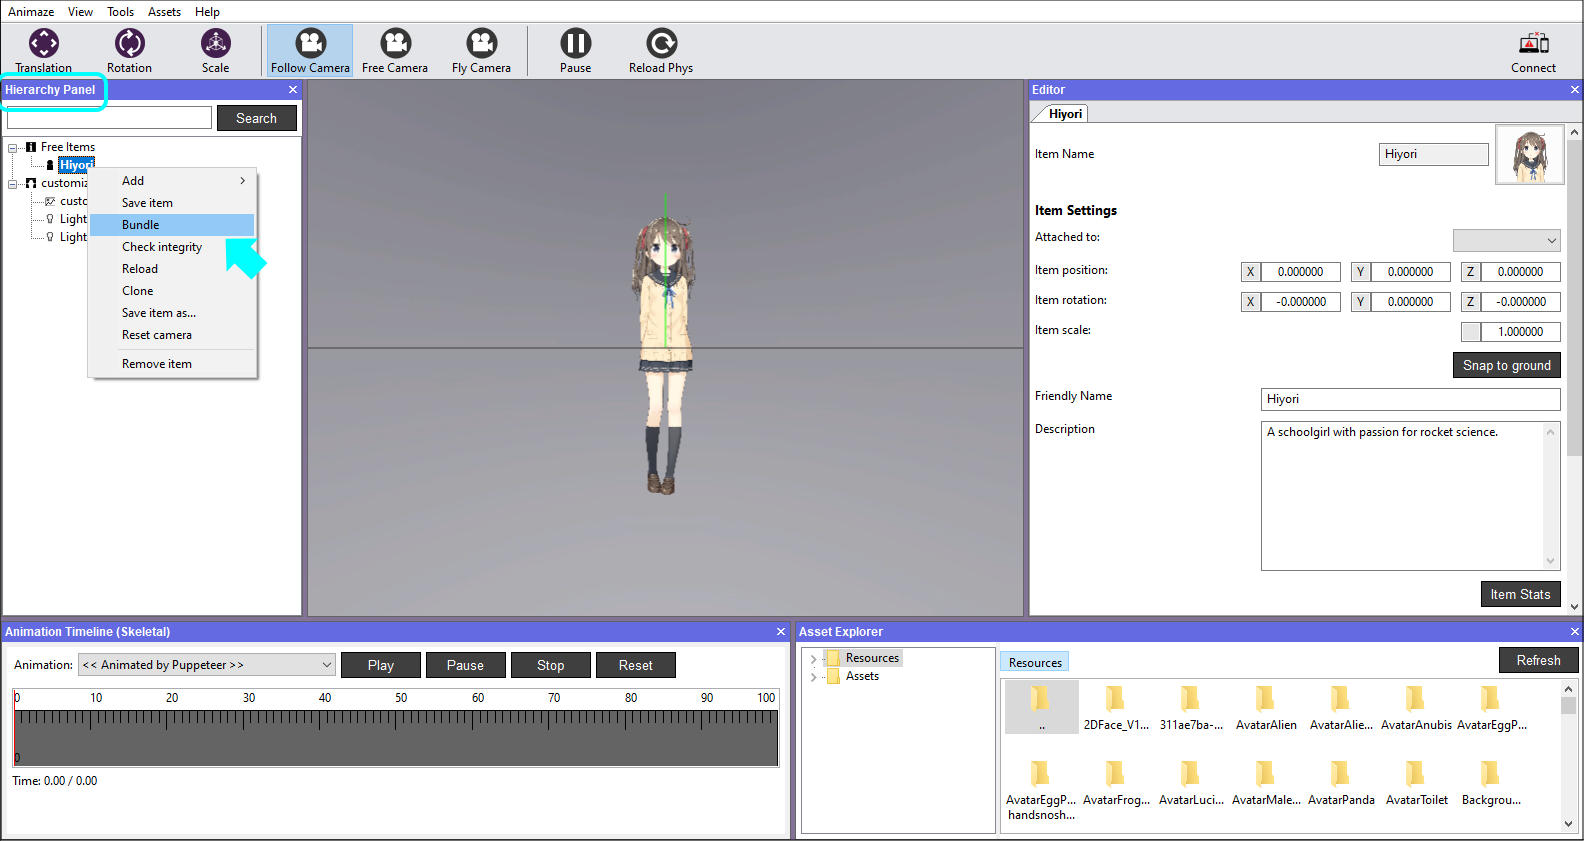This screenshot has width=1584, height=841.
Task: Switch to Free Camera mode
Action: point(395,50)
